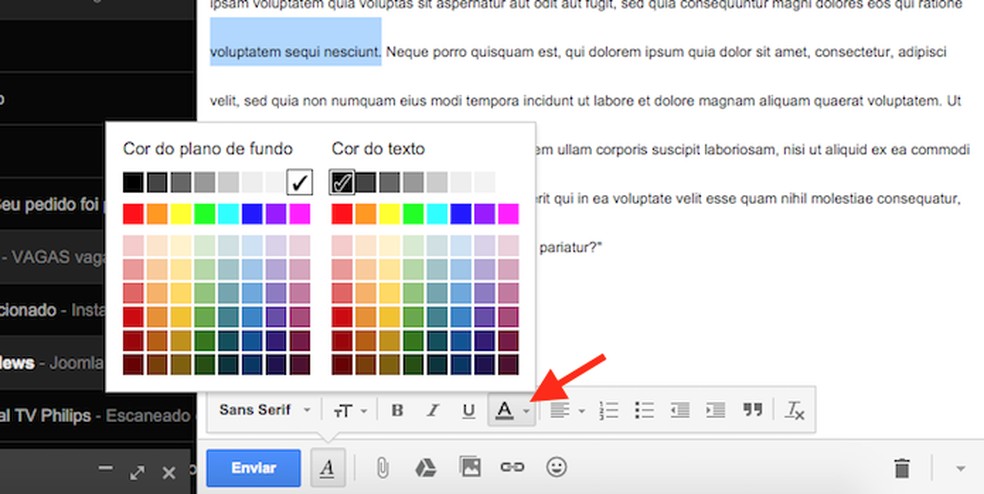This screenshot has height=494, width=984.
Task: Set the text color to bright red
Action: [x=342, y=214]
